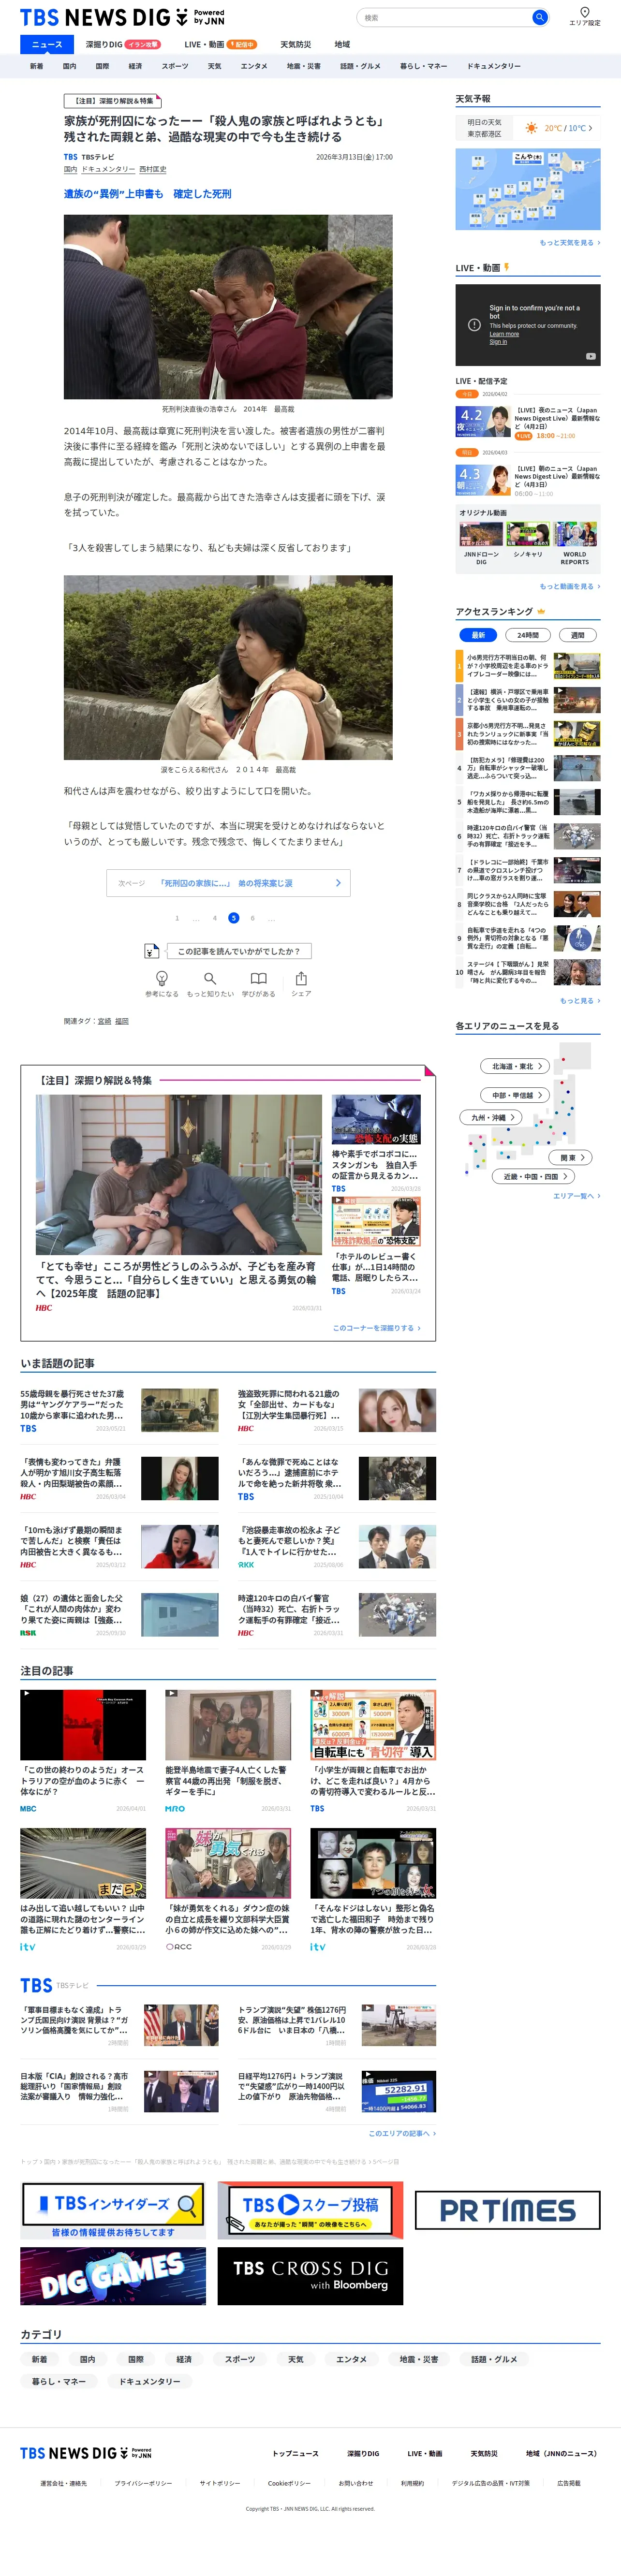Viewport: 621px width, 2576px height.
Task: Open the エリア設定 location pin icon
Action: pyautogui.click(x=585, y=12)
